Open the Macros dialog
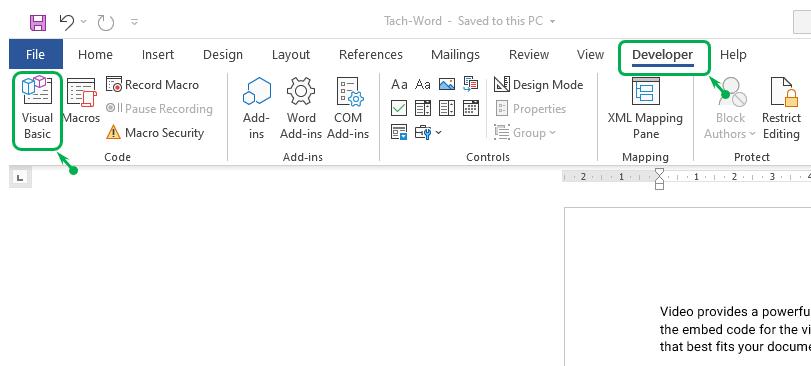The image size is (811, 366). [81, 101]
